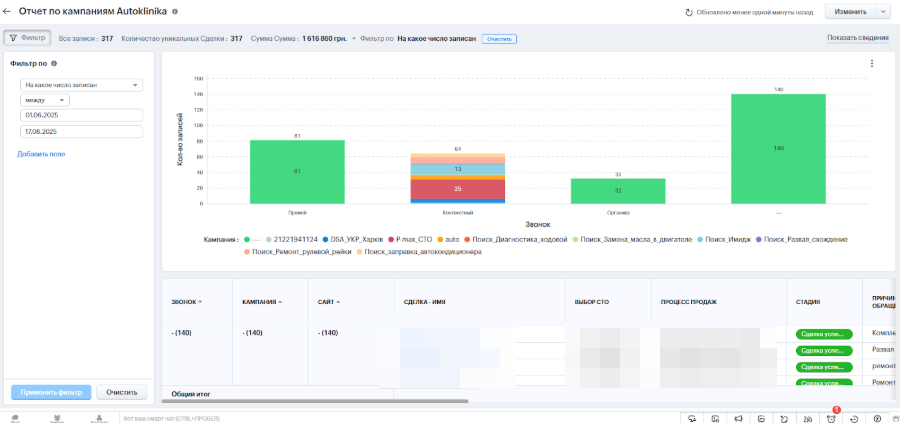
Task: Click the refresh icon near update status
Action: 689,12
